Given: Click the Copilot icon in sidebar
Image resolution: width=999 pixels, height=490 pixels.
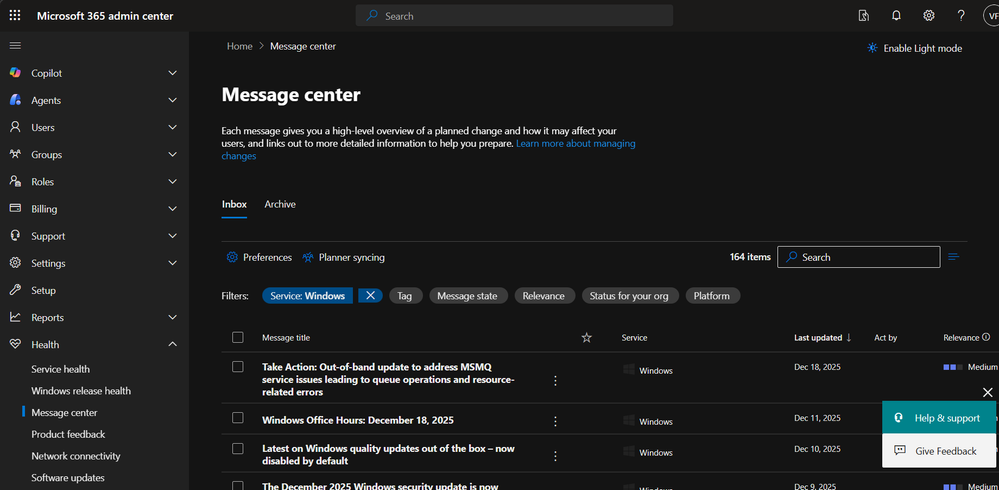Looking at the screenshot, I should coord(15,73).
